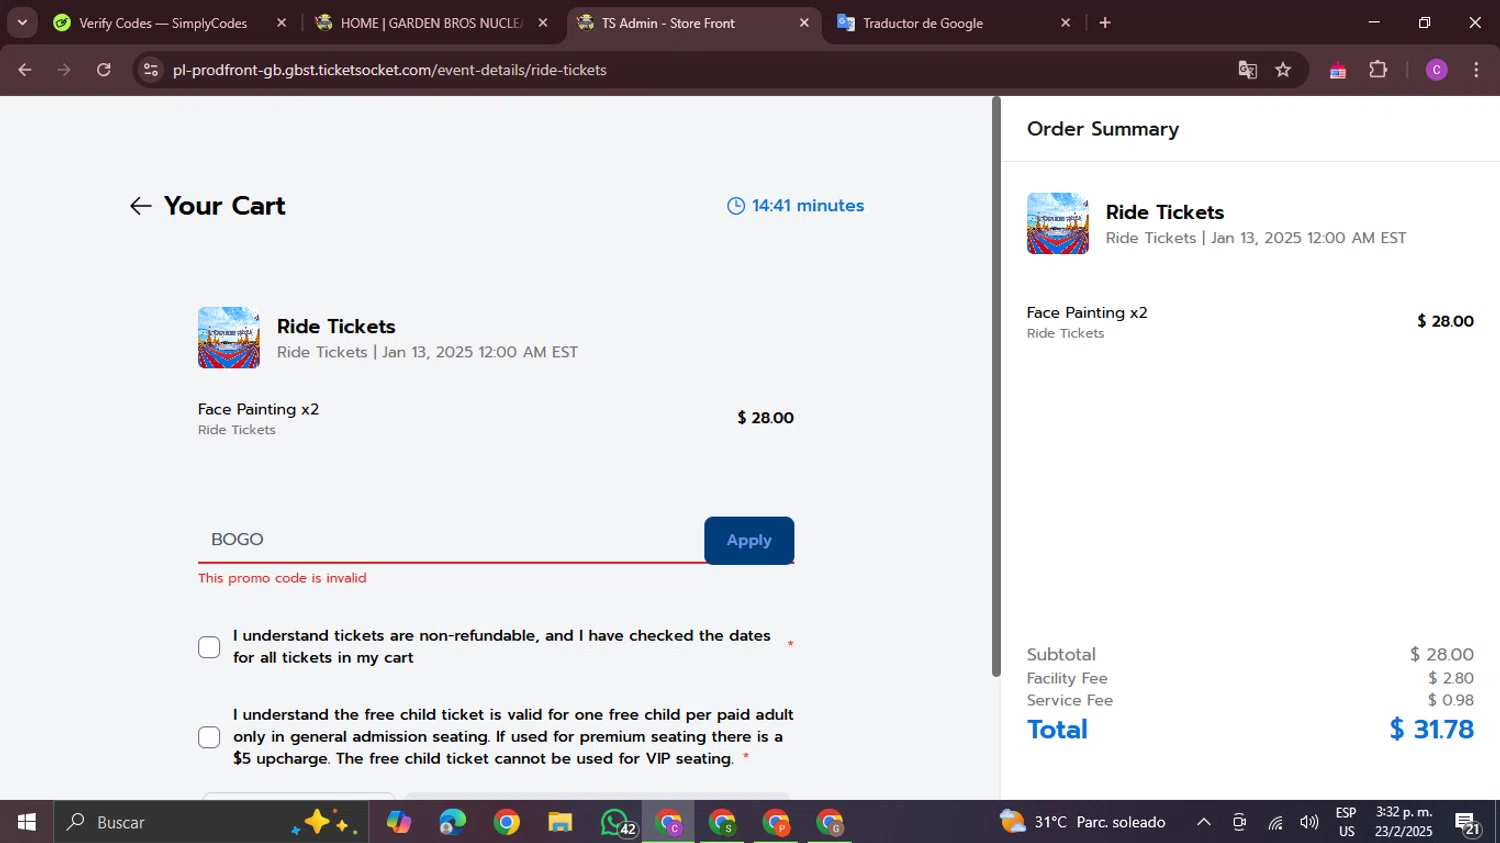Open the Chrome three-dot menu
Viewport: 1500px width, 843px height.
pyautogui.click(x=1476, y=70)
